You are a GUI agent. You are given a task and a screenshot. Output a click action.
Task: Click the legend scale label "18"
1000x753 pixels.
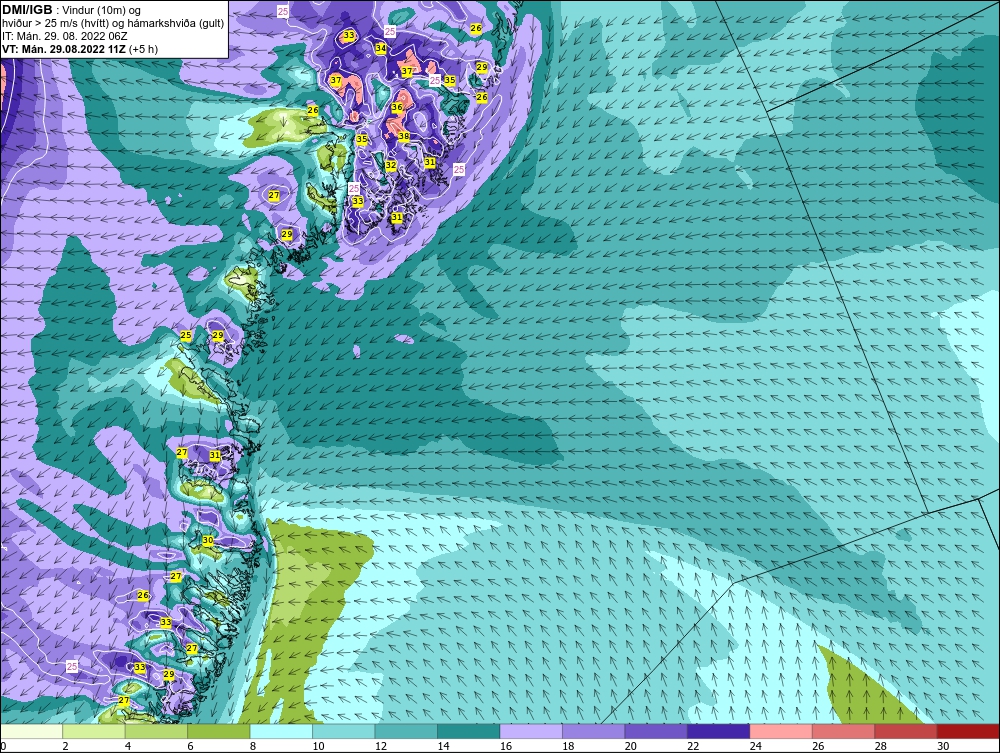click(568, 746)
